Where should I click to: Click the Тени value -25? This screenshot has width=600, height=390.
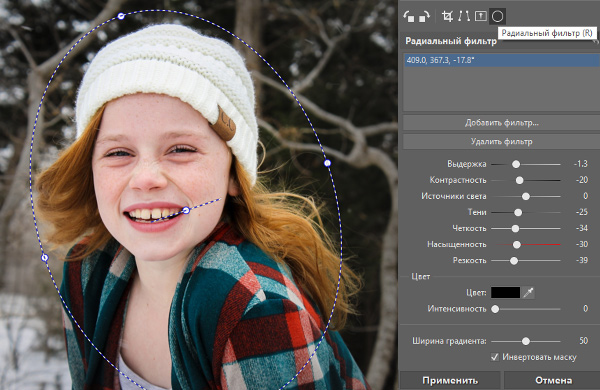581,212
